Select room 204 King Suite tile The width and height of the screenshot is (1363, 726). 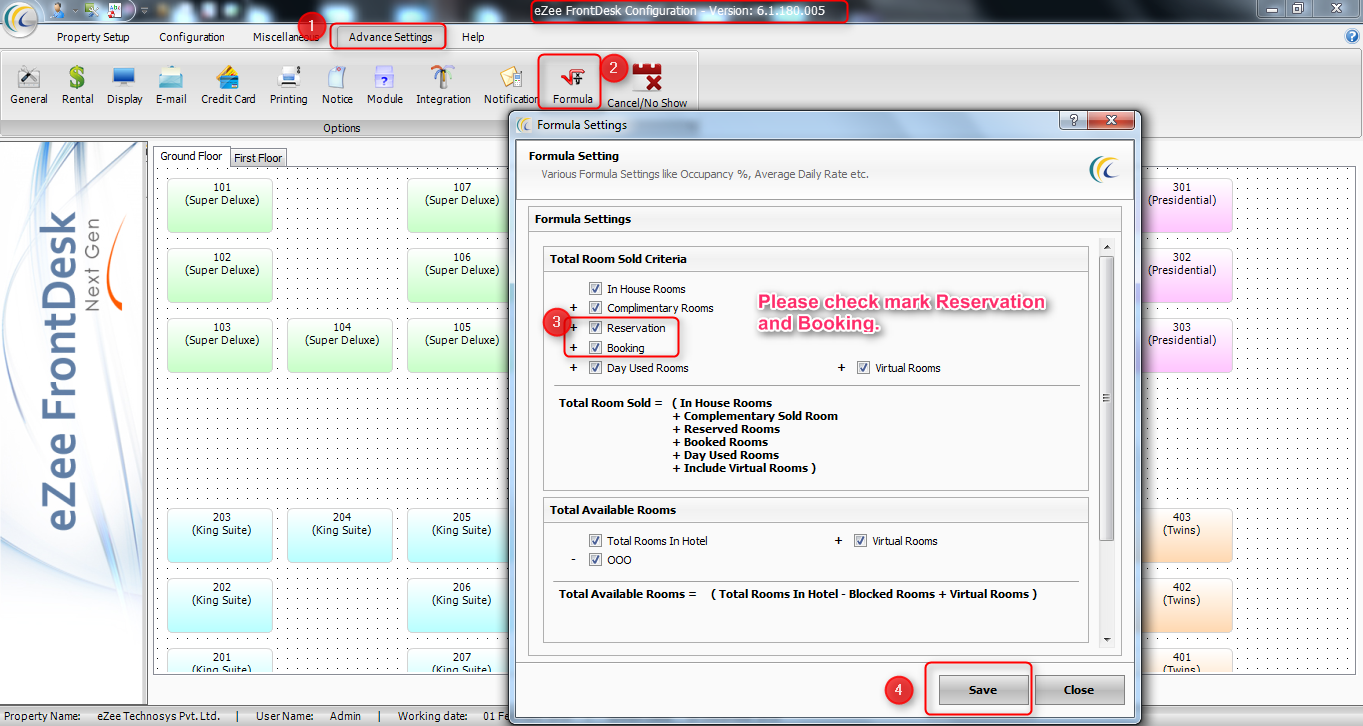click(340, 535)
